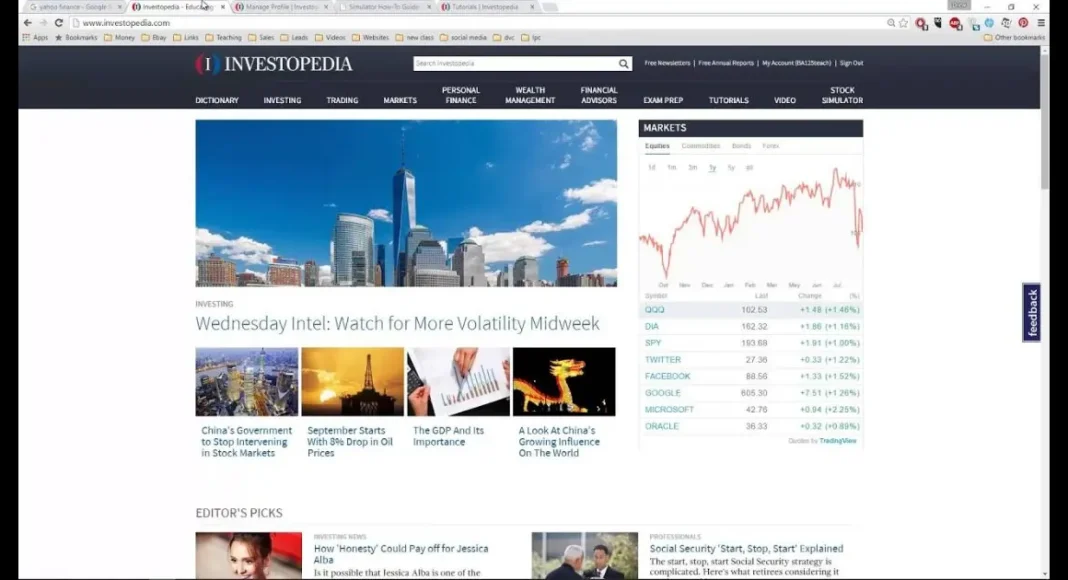Open the EXAM PREP menu
The image size is (1068, 580).
(663, 100)
